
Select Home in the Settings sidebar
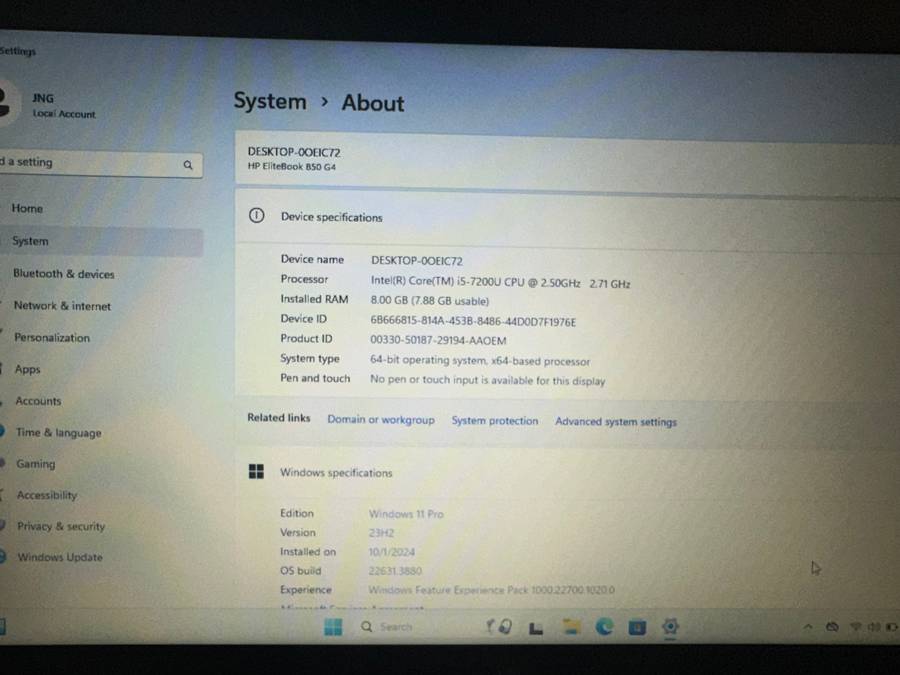click(27, 208)
